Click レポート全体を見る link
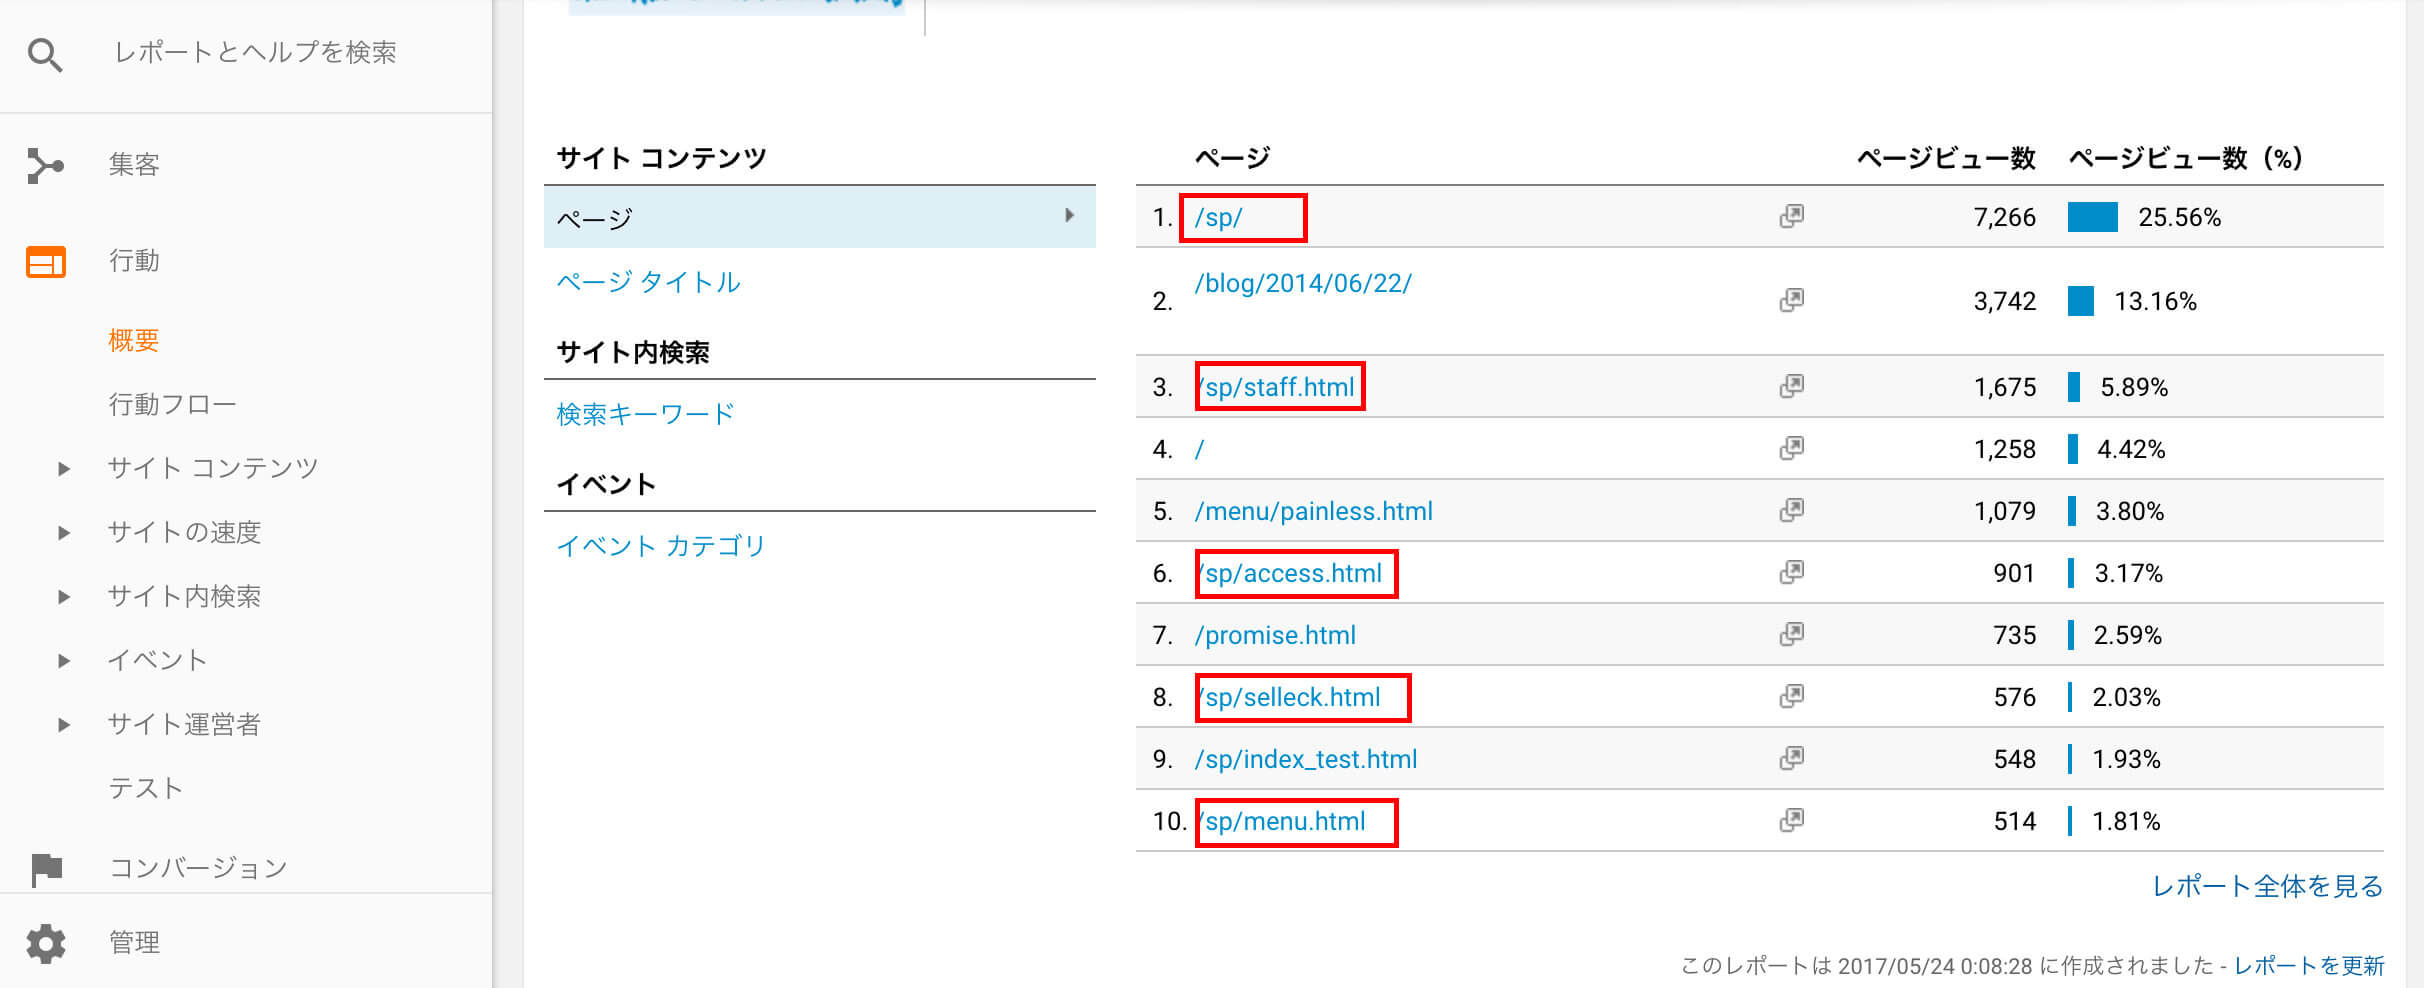Image resolution: width=2424 pixels, height=988 pixels. 2267,886
